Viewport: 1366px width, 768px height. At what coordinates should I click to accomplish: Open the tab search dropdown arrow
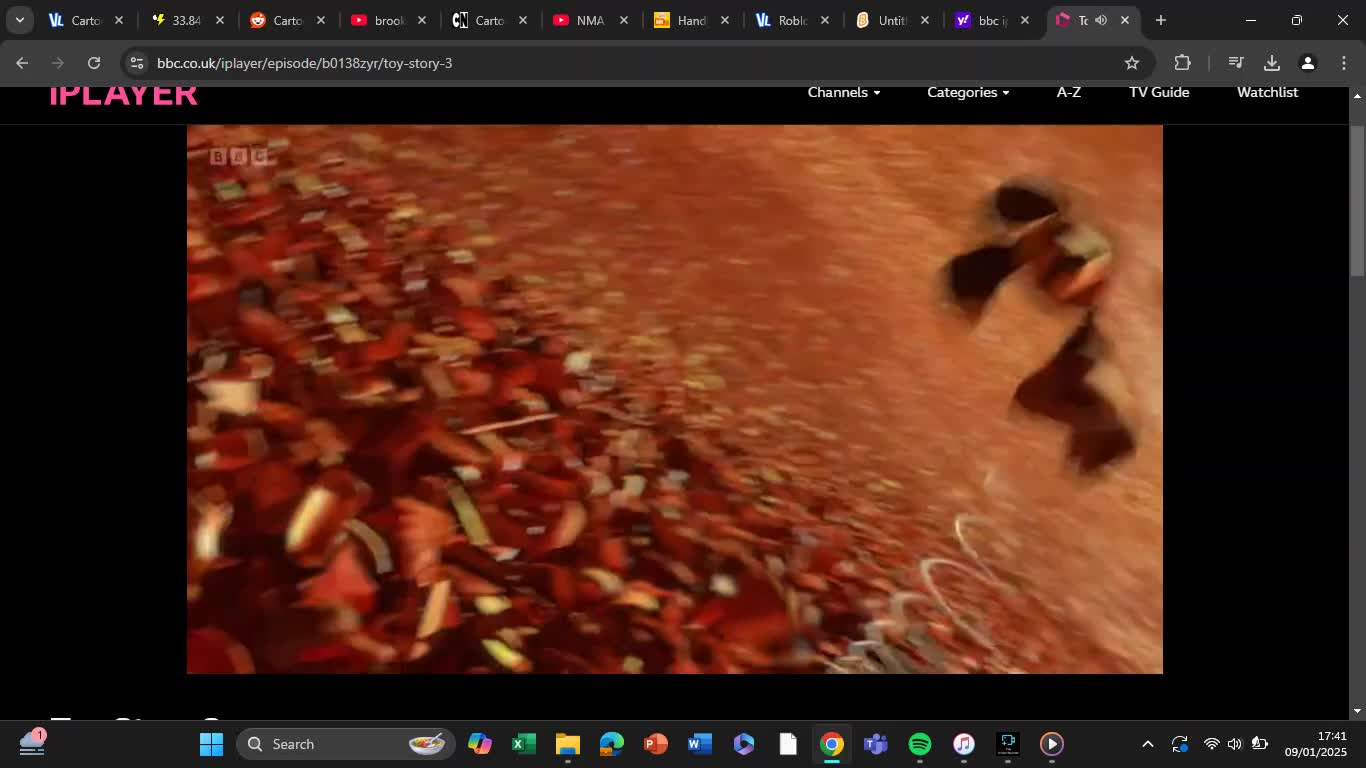[x=19, y=20]
